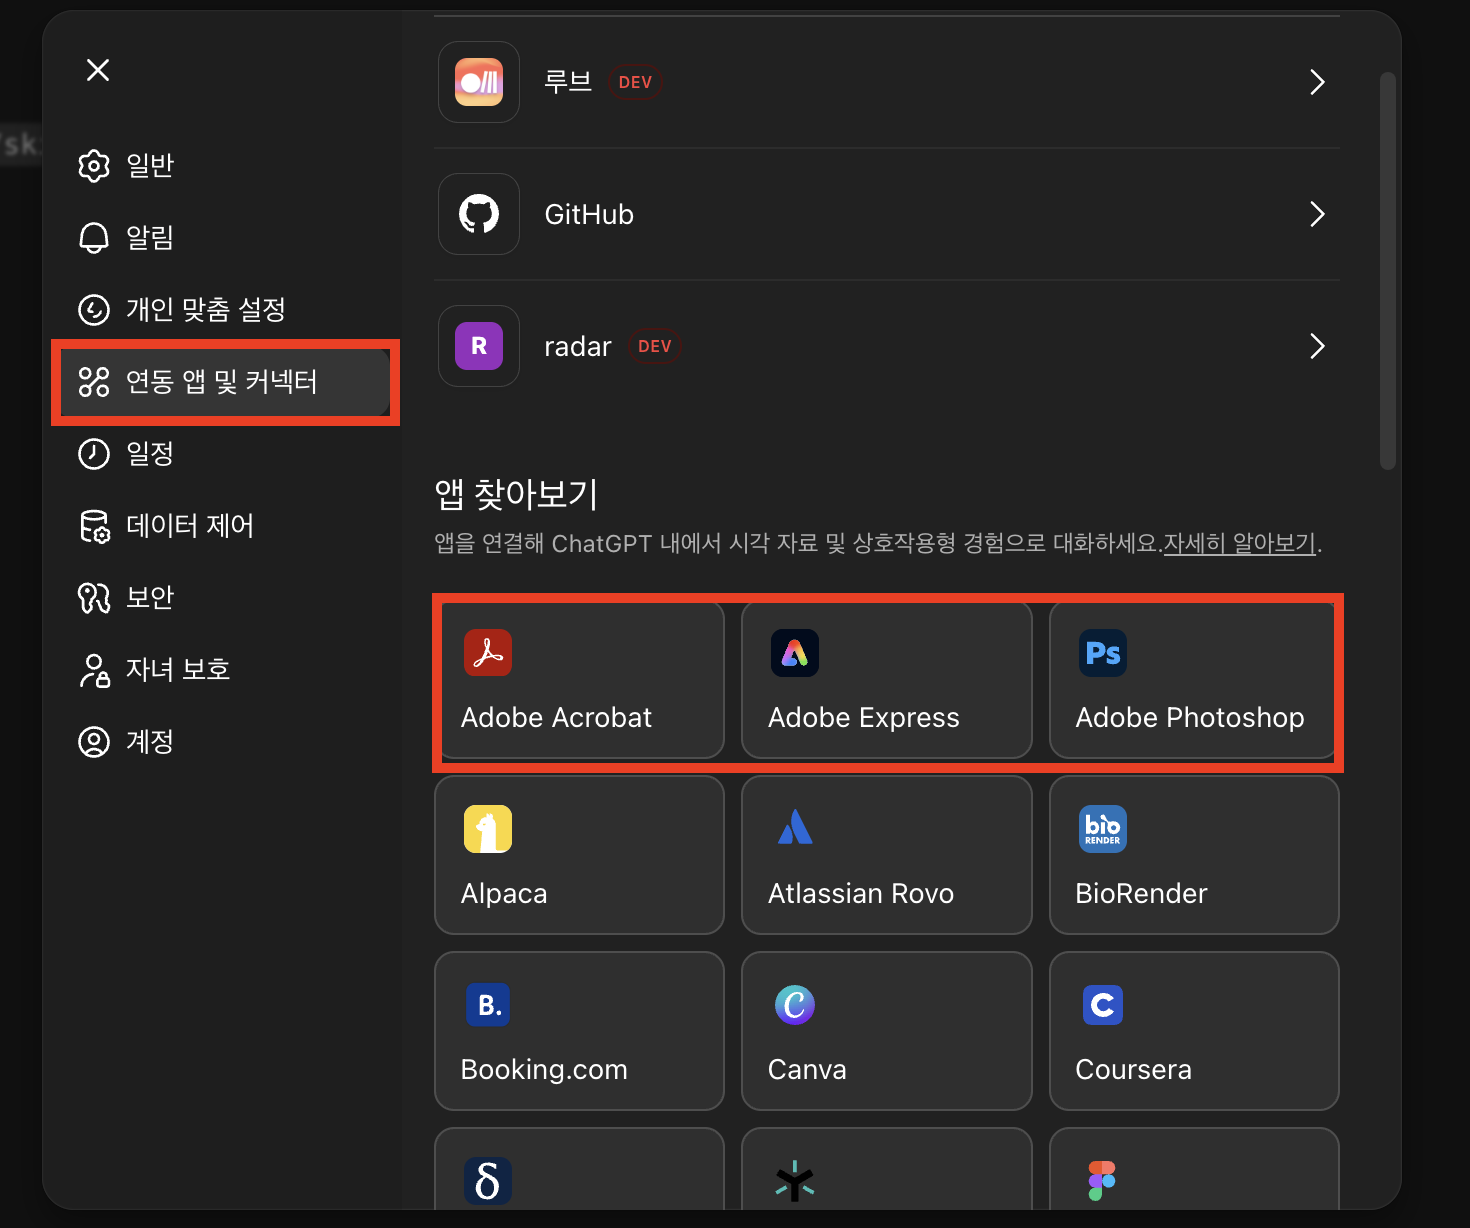Select the Adobe Express card label

(863, 717)
